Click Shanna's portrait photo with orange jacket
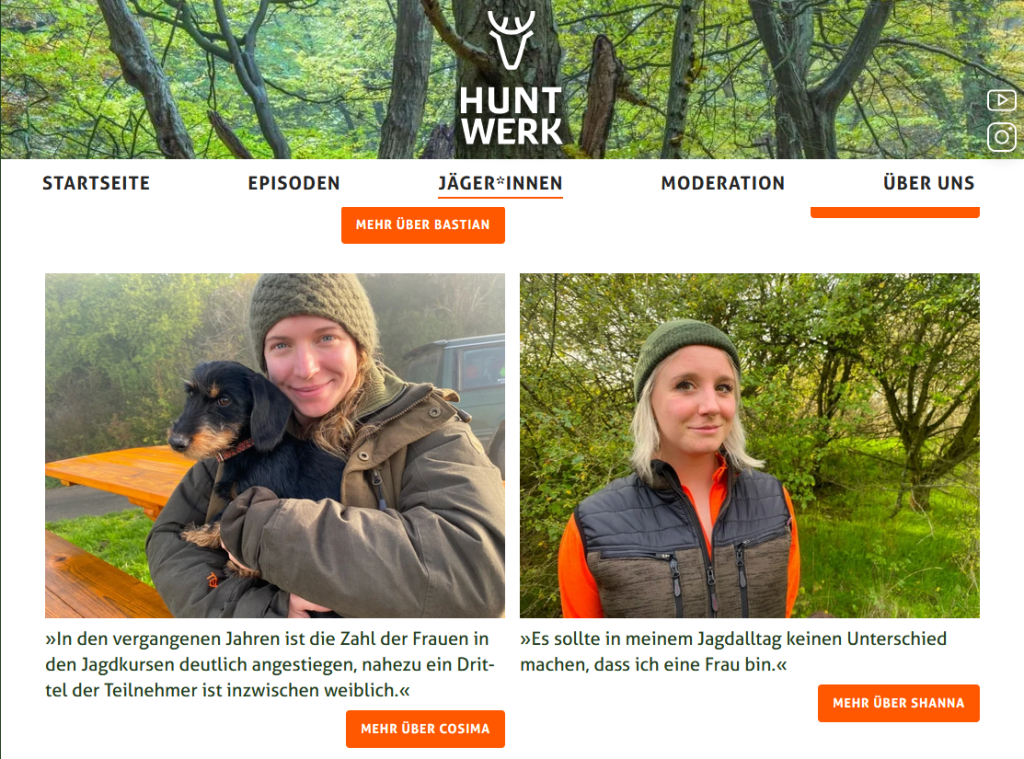 tap(750, 445)
